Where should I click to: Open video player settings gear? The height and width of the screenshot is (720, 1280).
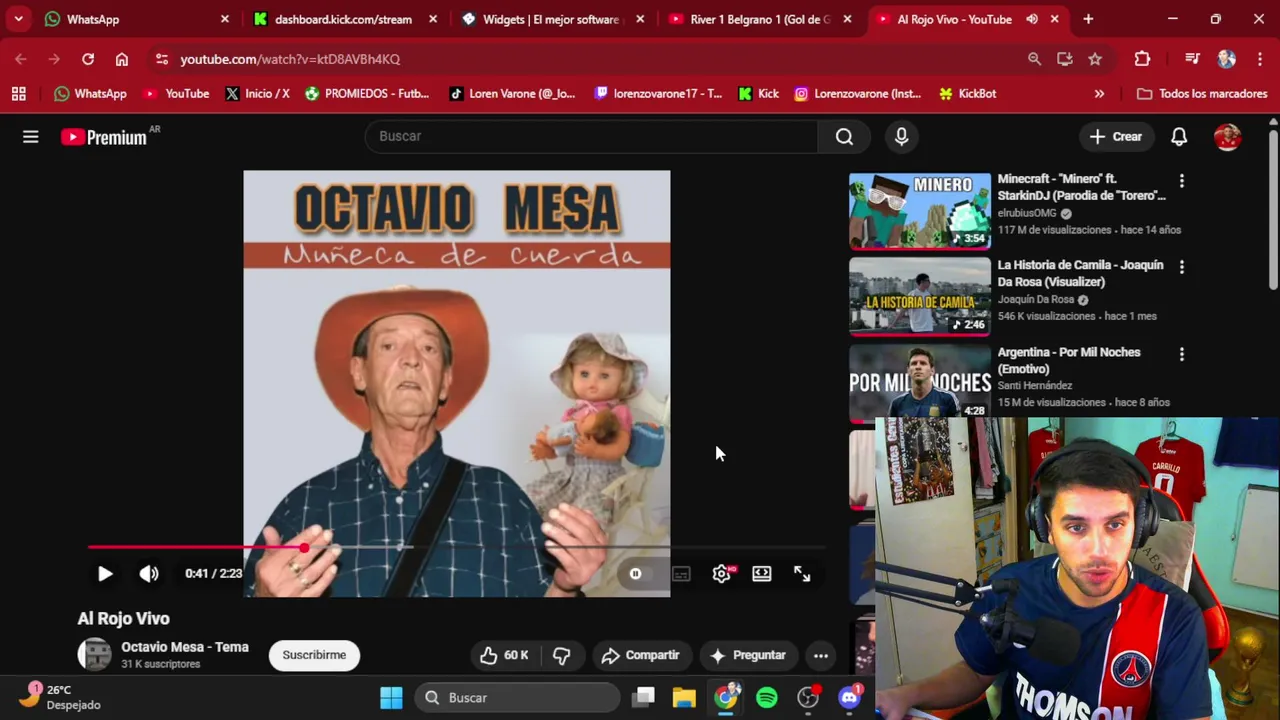coord(722,574)
